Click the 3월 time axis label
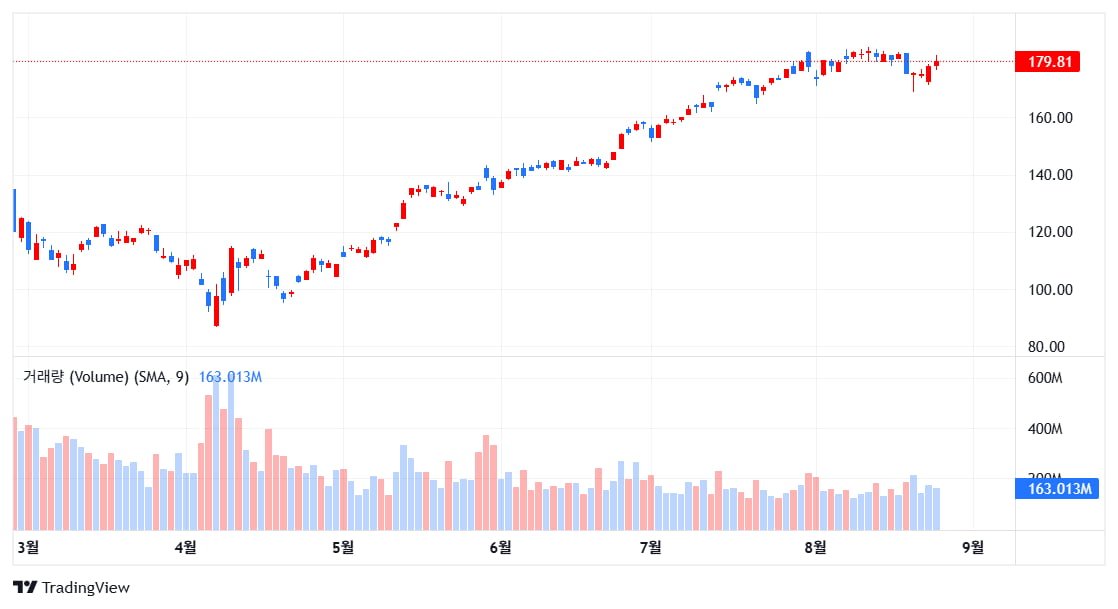The width and height of the screenshot is (1118, 609). pos(29,547)
